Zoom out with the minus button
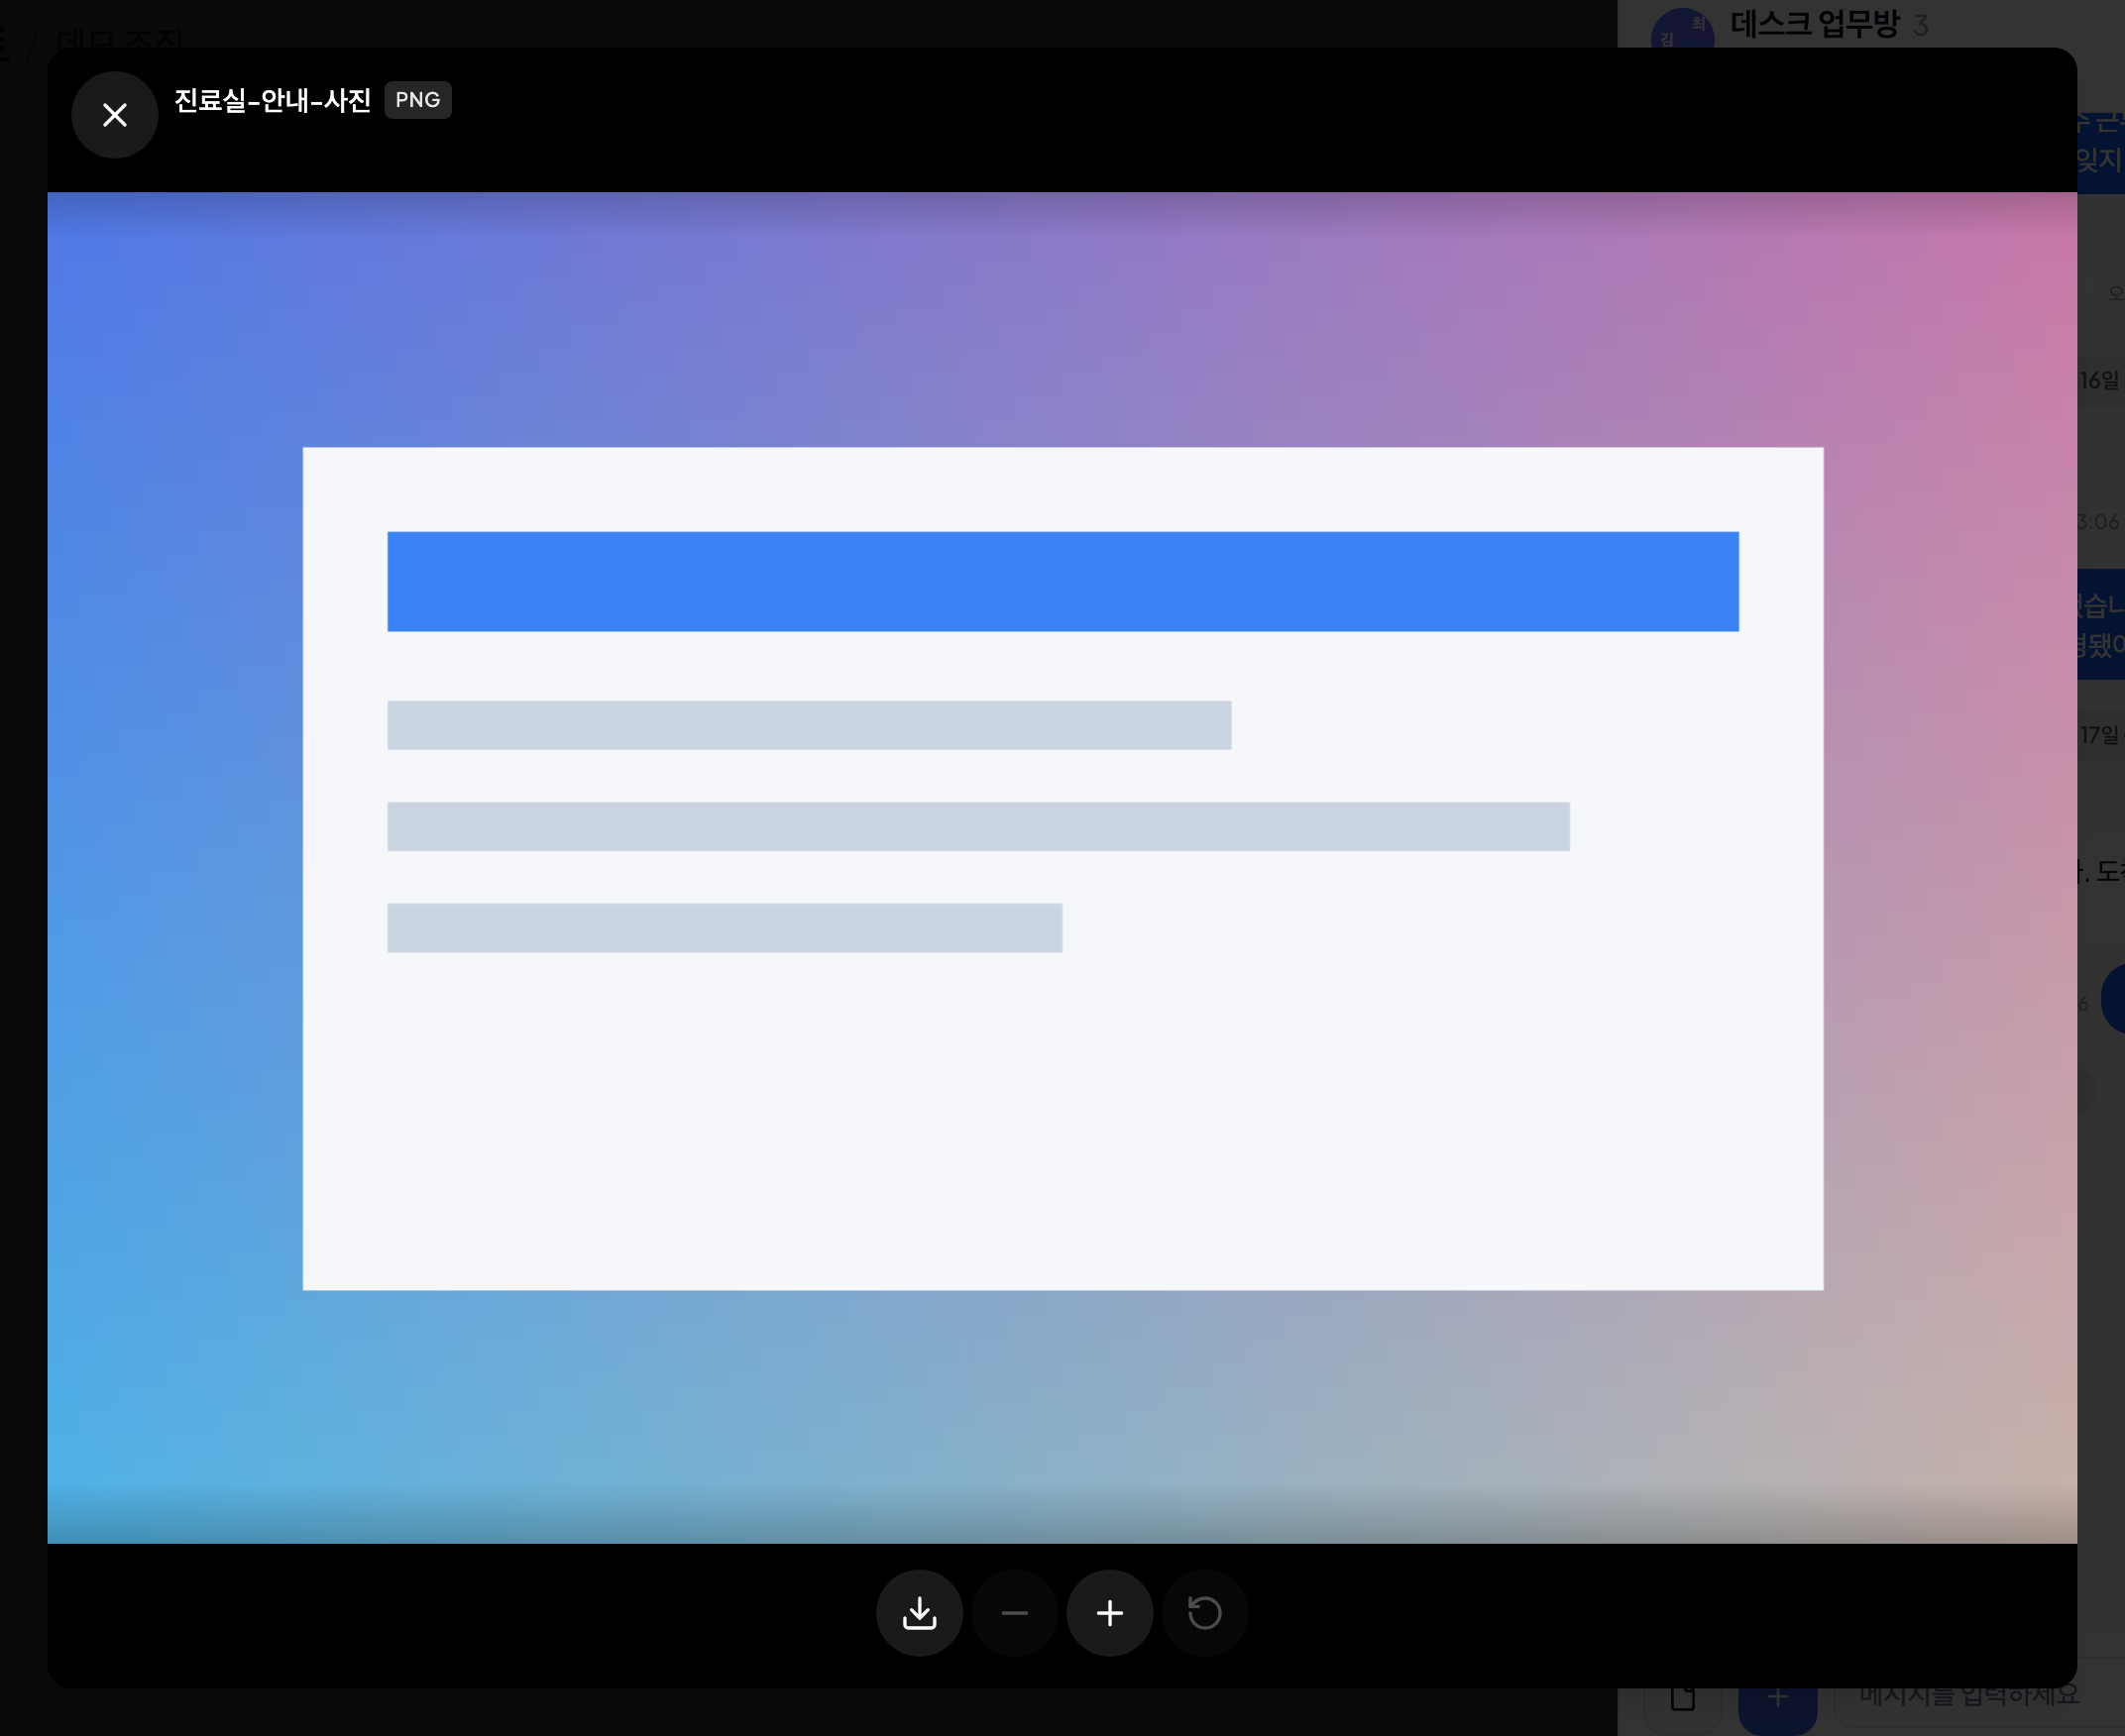 (1014, 1613)
